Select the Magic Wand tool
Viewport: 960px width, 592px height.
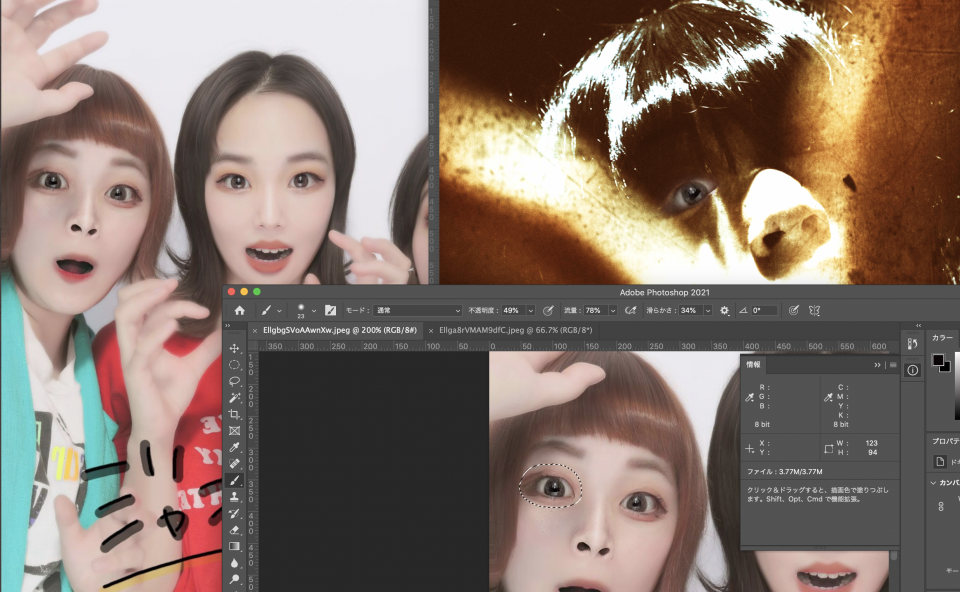pyautogui.click(x=234, y=398)
